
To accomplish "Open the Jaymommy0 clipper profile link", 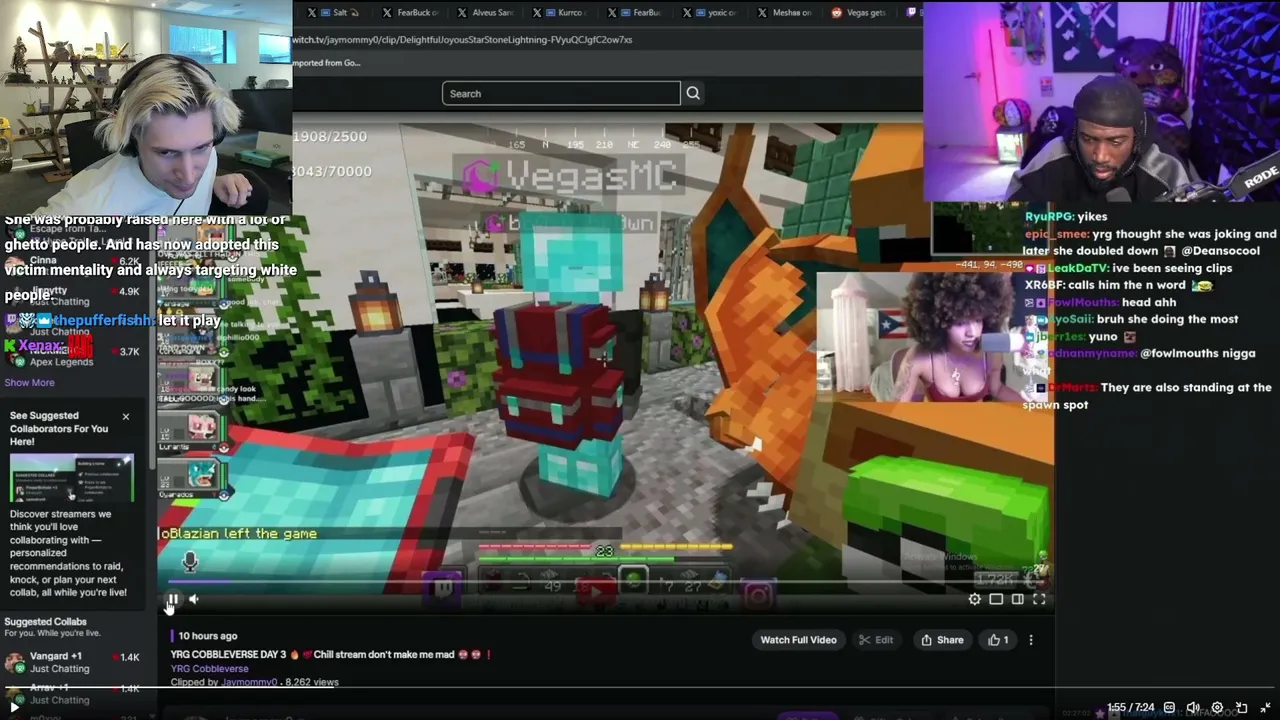I will coord(250,682).
